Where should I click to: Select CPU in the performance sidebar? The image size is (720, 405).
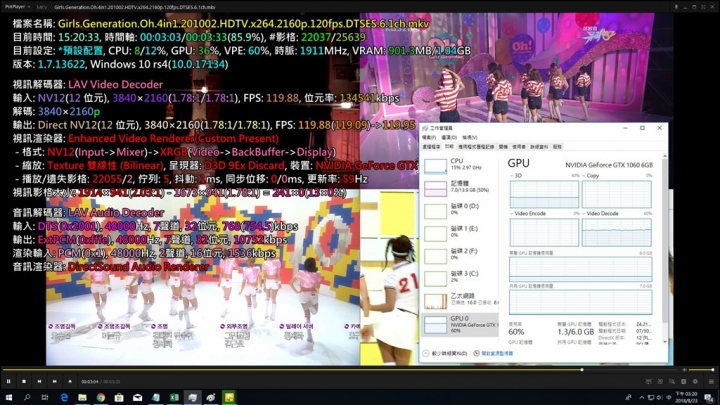(x=459, y=165)
